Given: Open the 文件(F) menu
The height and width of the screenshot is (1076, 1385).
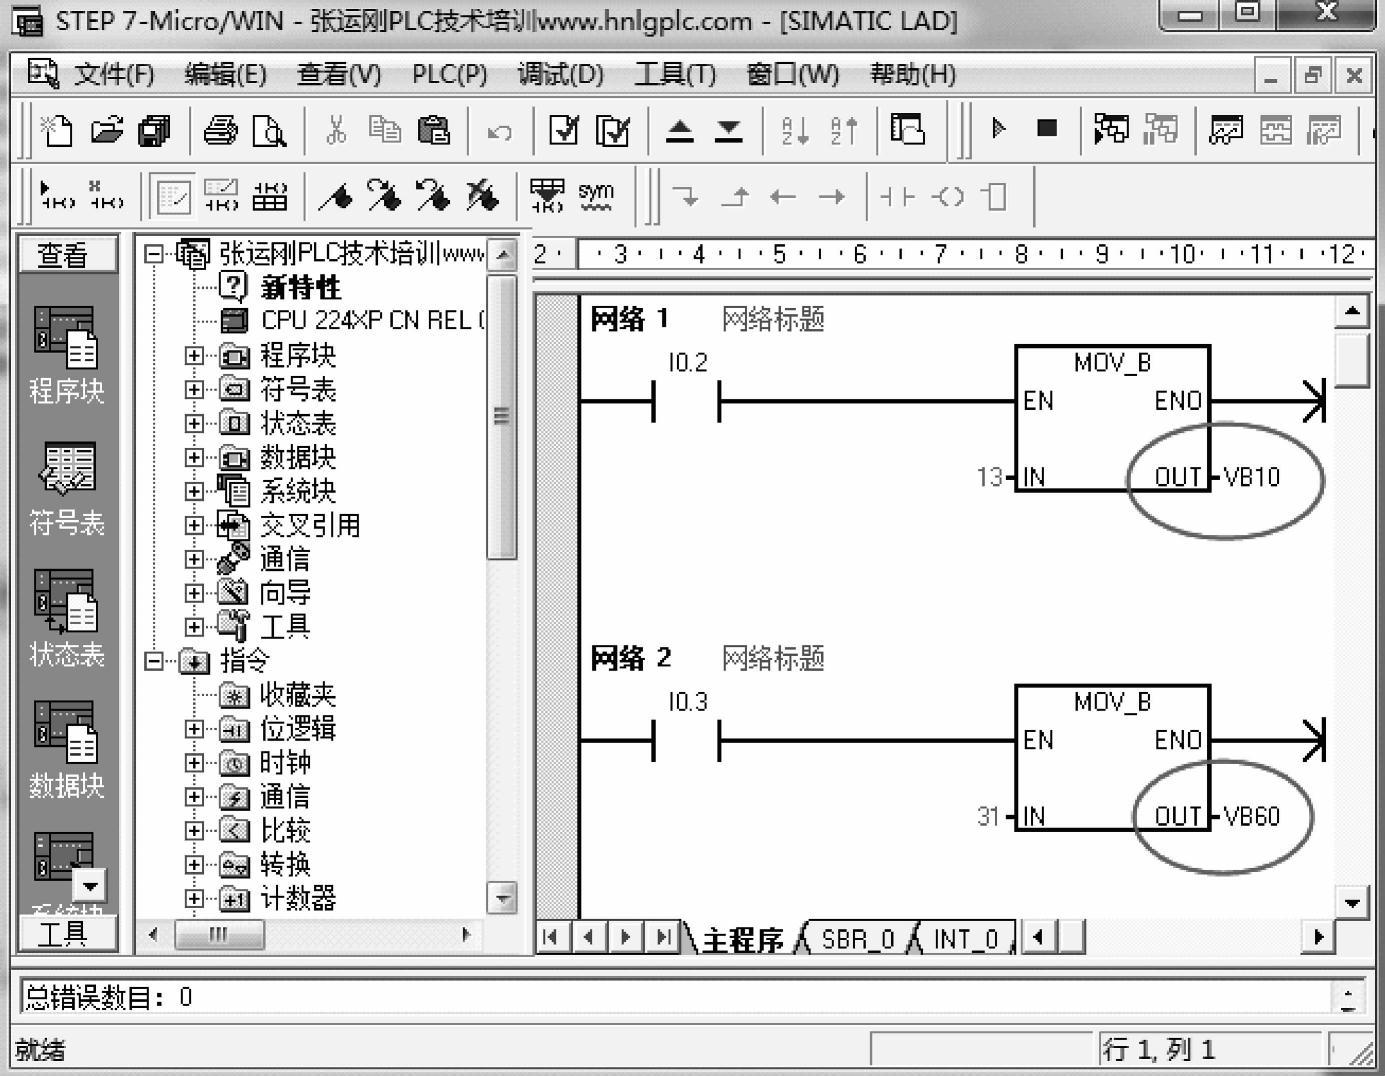Looking at the screenshot, I should [x=114, y=75].
